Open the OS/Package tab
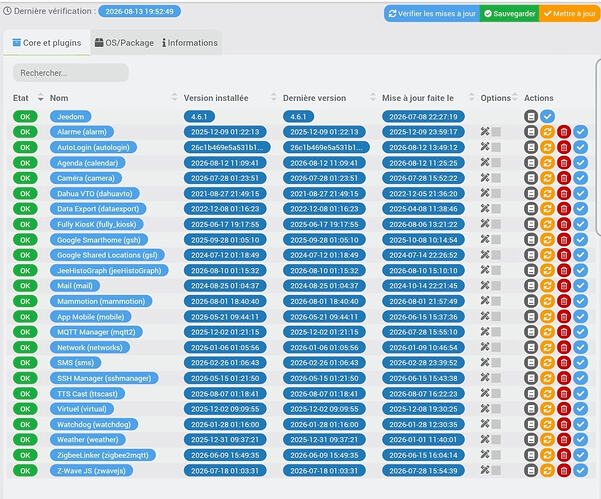Screen dimensions: 601x499 point(124,43)
